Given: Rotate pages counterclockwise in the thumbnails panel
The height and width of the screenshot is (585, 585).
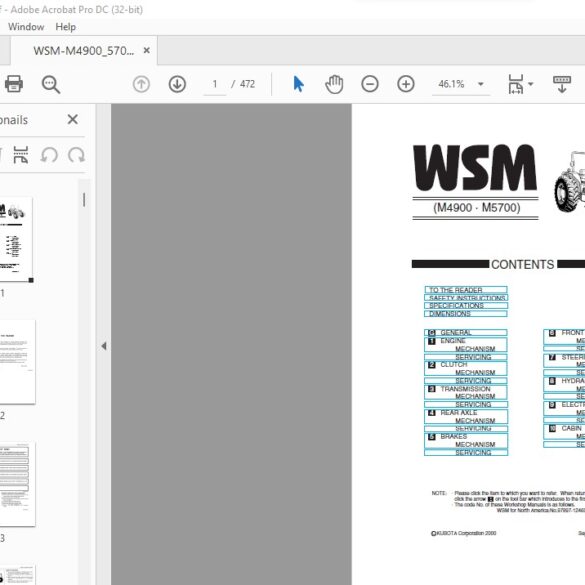Looking at the screenshot, I should [x=49, y=155].
